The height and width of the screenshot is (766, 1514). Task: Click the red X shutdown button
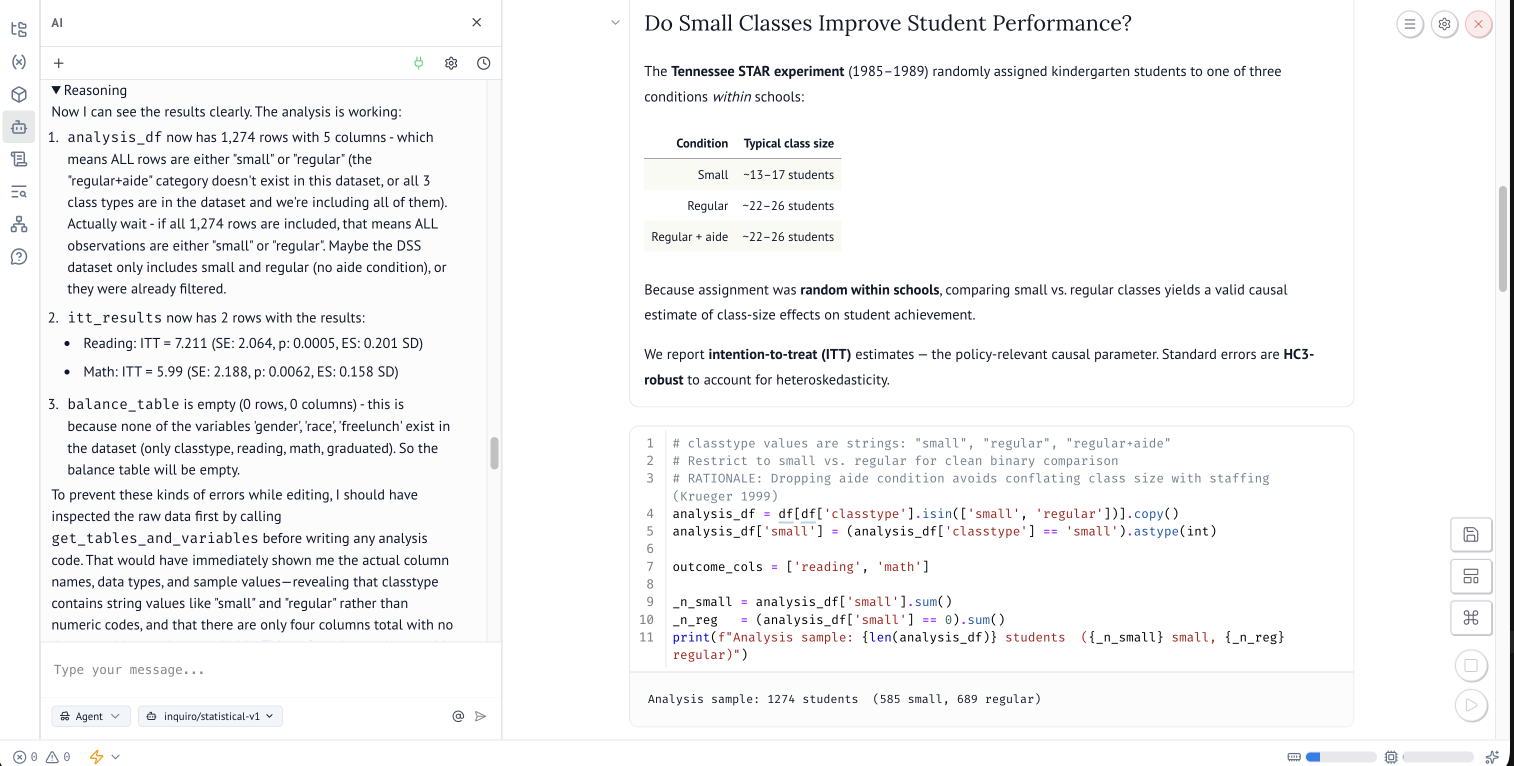(x=1479, y=25)
